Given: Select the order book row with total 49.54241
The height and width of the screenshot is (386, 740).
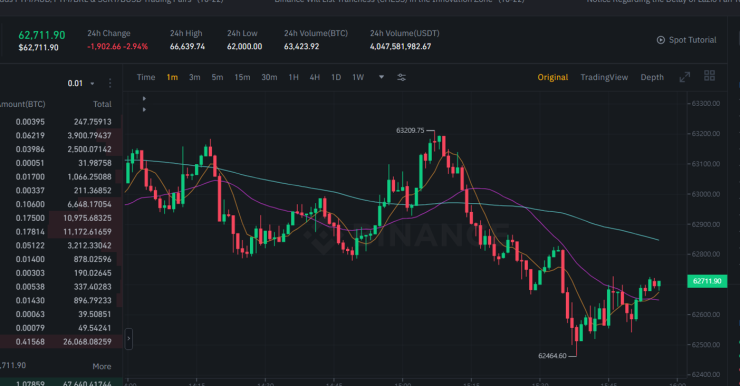Looking at the screenshot, I should (61, 327).
